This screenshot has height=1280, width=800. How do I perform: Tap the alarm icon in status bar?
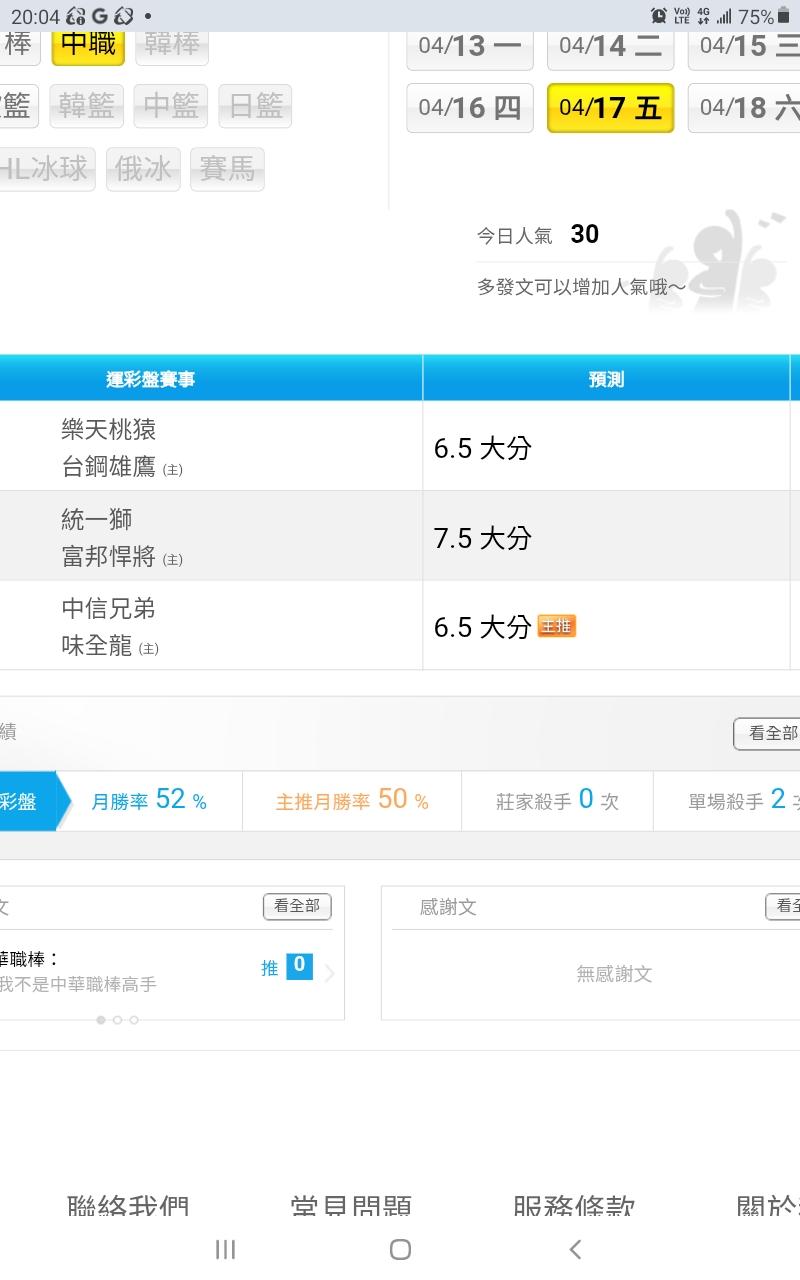[659, 16]
